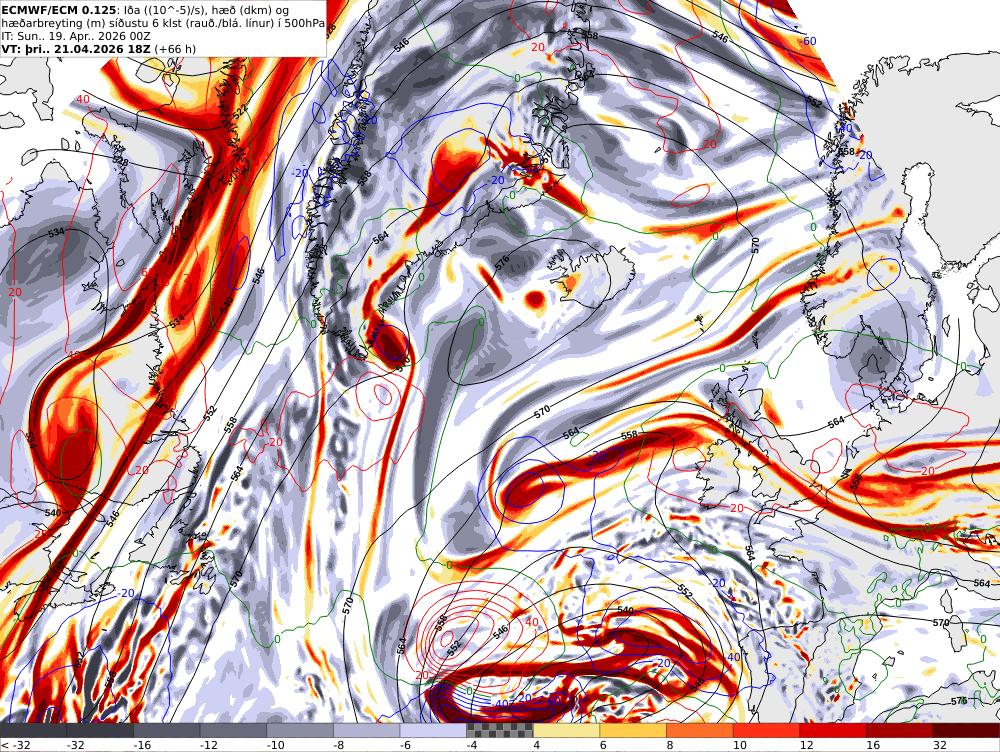Click the '< -32' legend label
This screenshot has width=1000, height=752.
(x=15, y=745)
